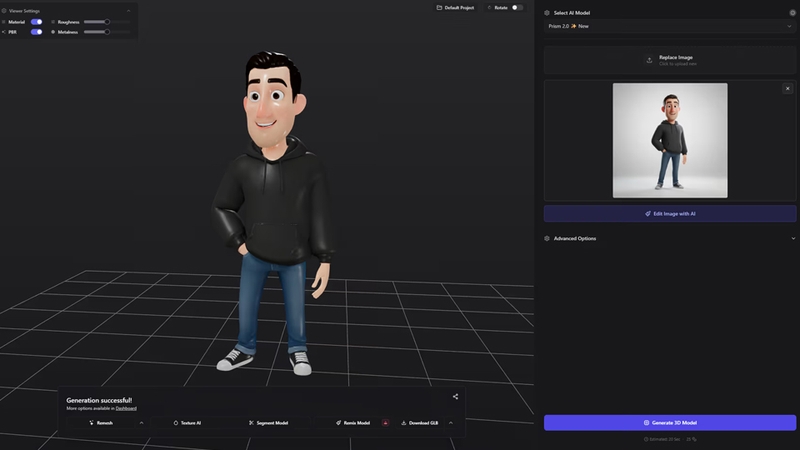This screenshot has height=450, width=800.
Task: Click the icon on Edit Image with AI
Action: pyautogui.click(x=648, y=214)
